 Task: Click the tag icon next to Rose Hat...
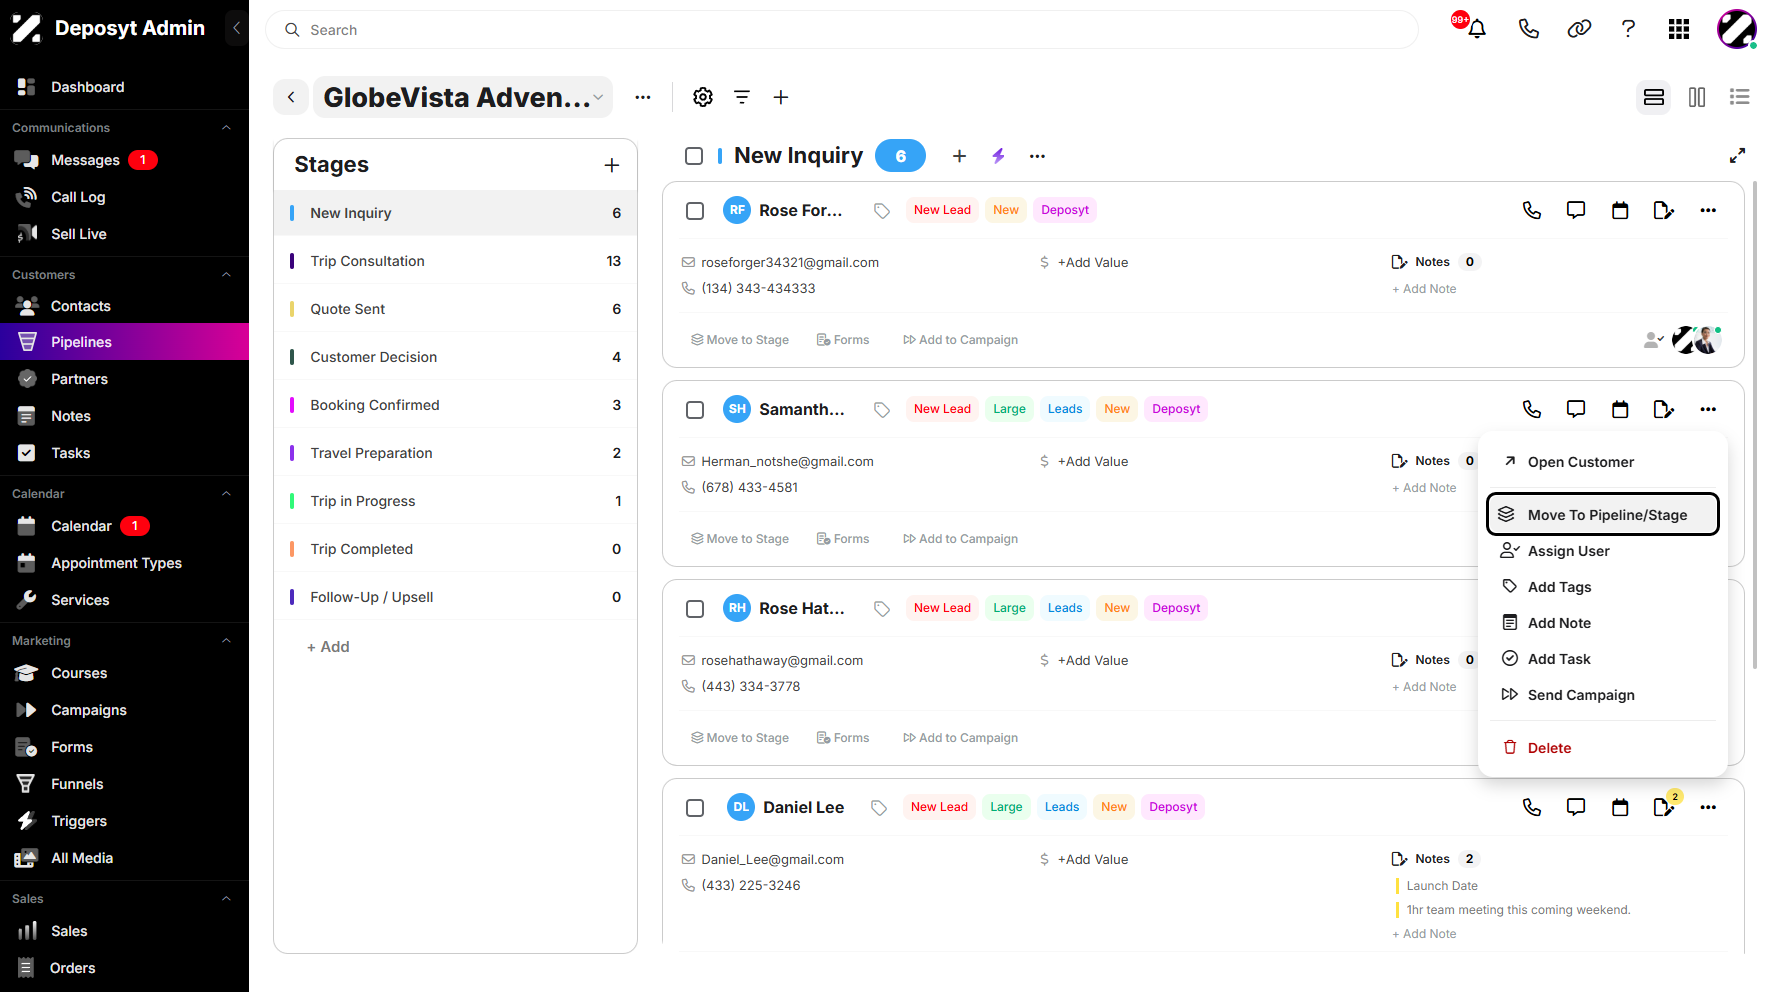pos(882,608)
